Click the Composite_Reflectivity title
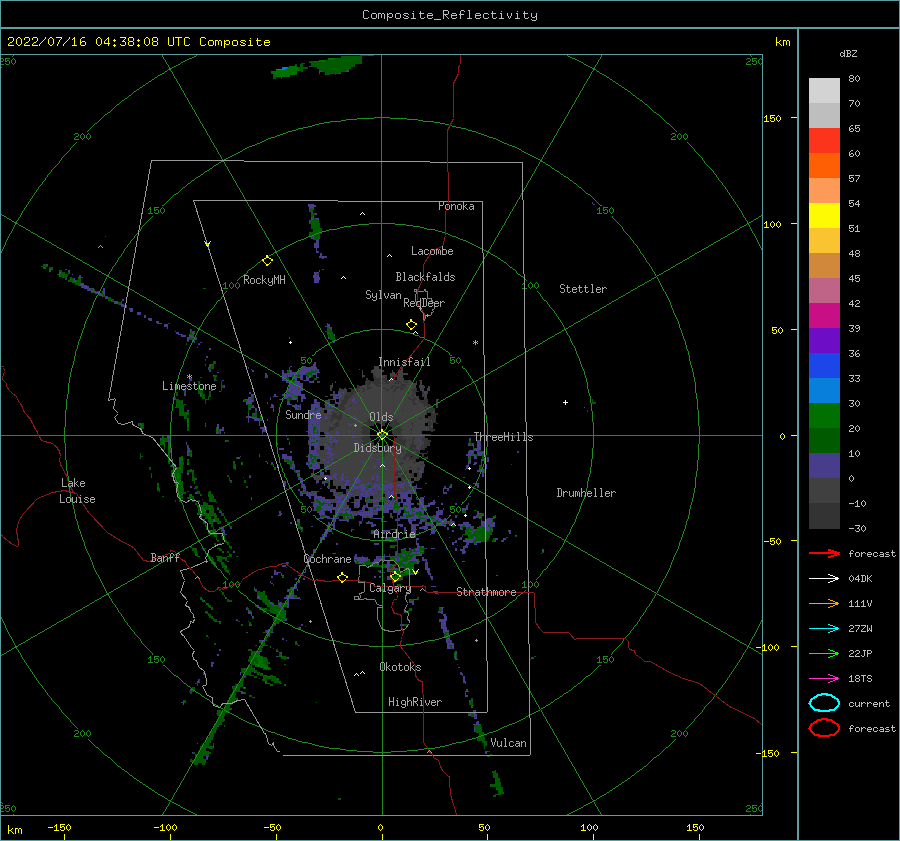This screenshot has width=900, height=841. [x=449, y=15]
